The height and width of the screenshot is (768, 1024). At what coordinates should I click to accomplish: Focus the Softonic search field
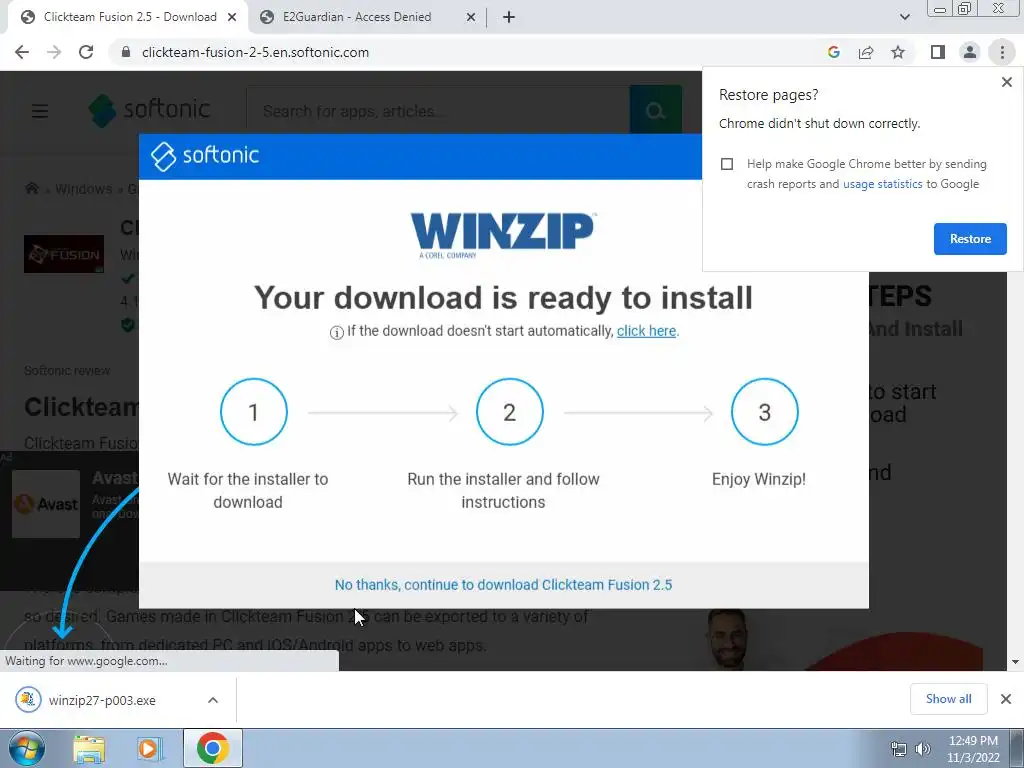438,111
